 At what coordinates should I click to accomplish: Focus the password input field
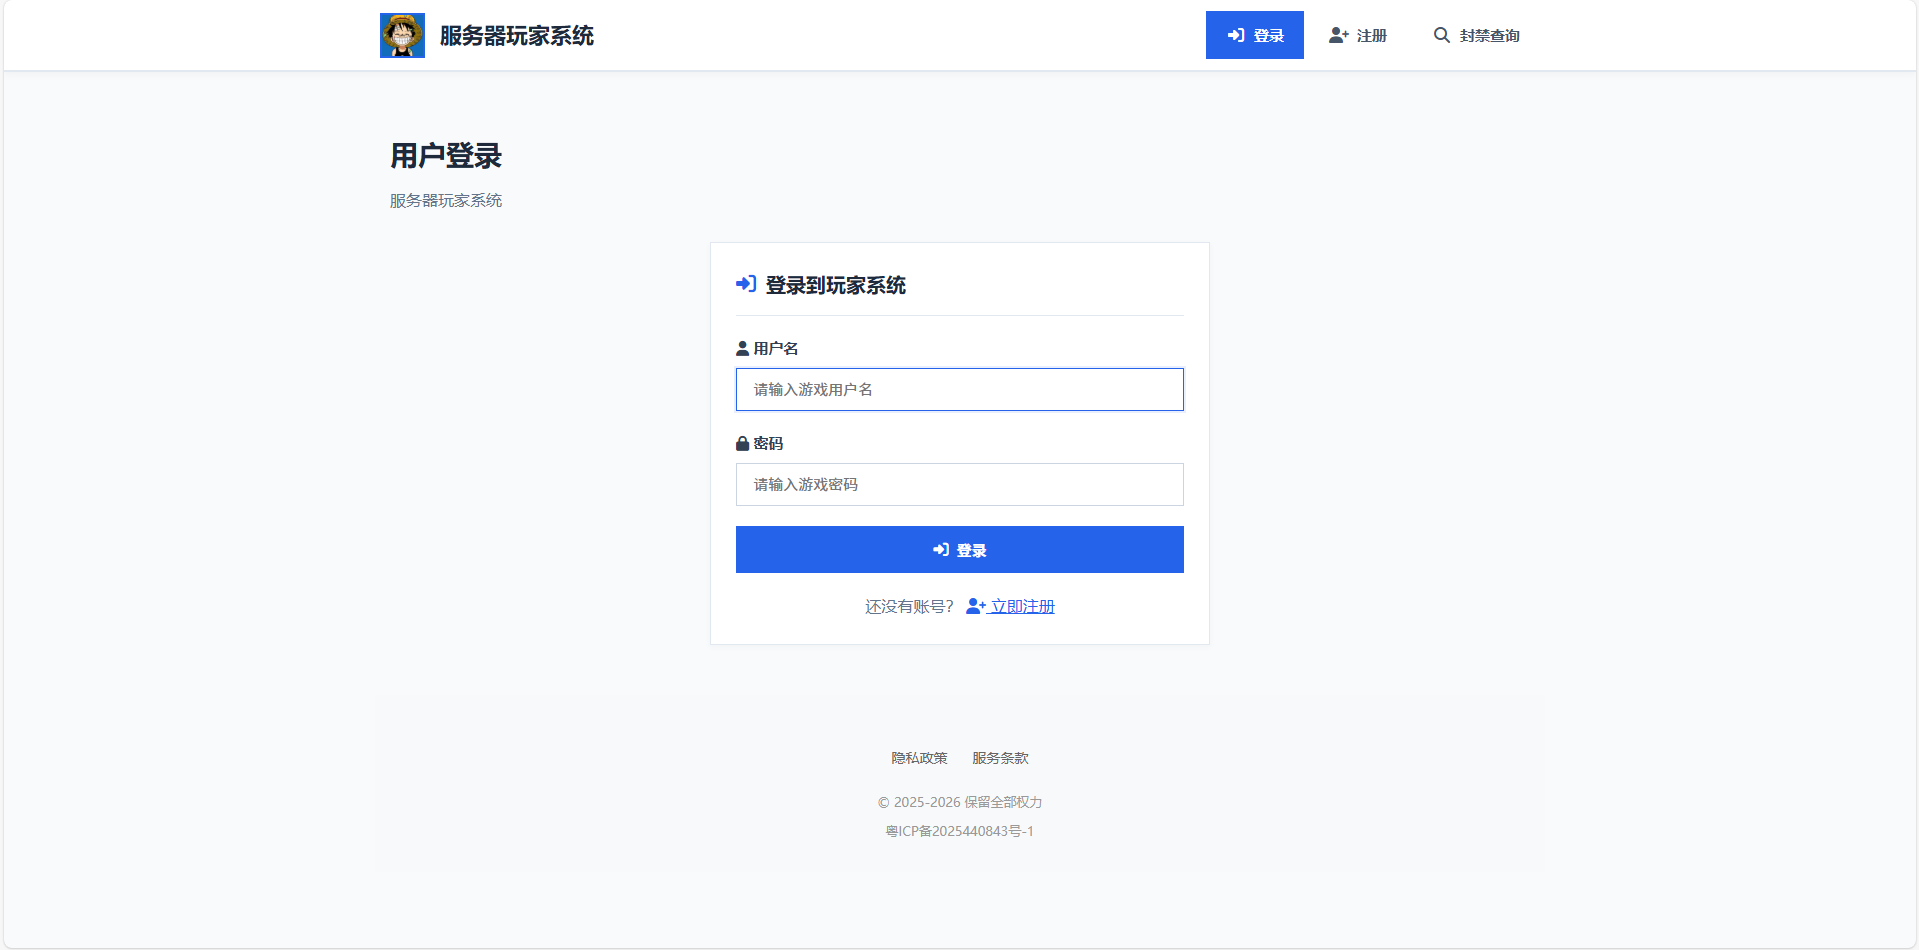958,484
